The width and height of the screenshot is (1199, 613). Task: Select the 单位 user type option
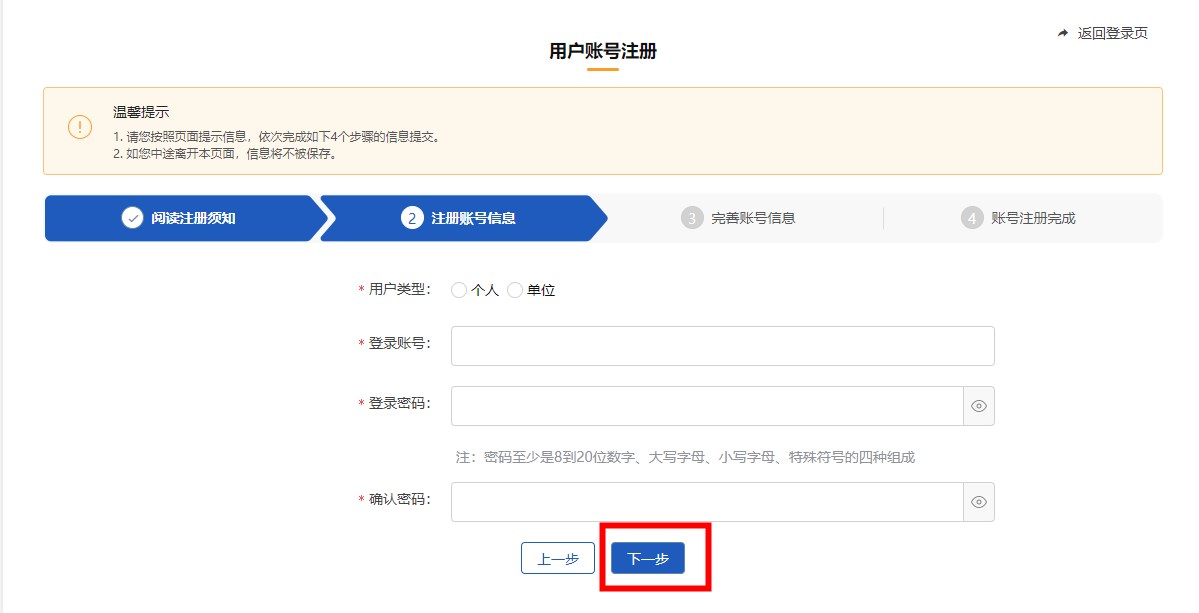pos(516,289)
